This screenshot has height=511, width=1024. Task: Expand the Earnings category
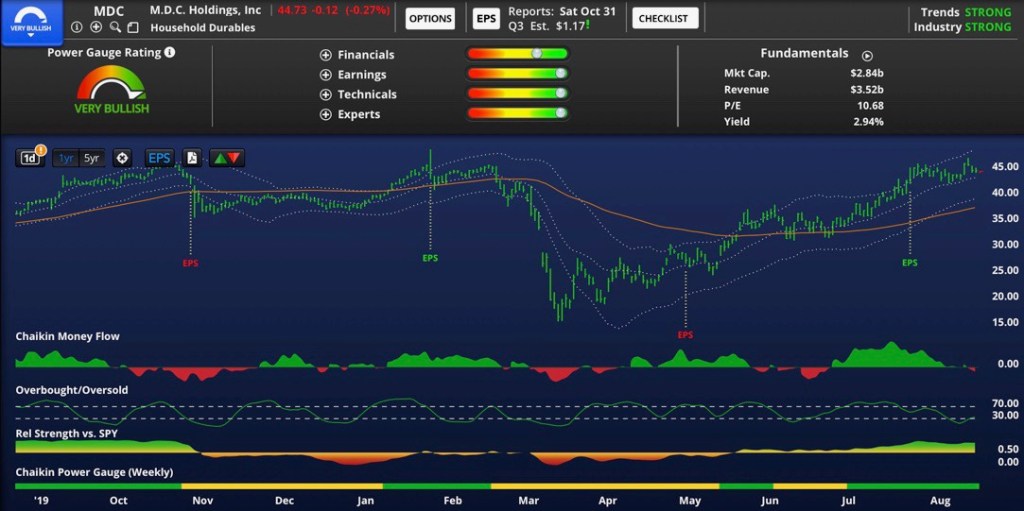[326, 75]
